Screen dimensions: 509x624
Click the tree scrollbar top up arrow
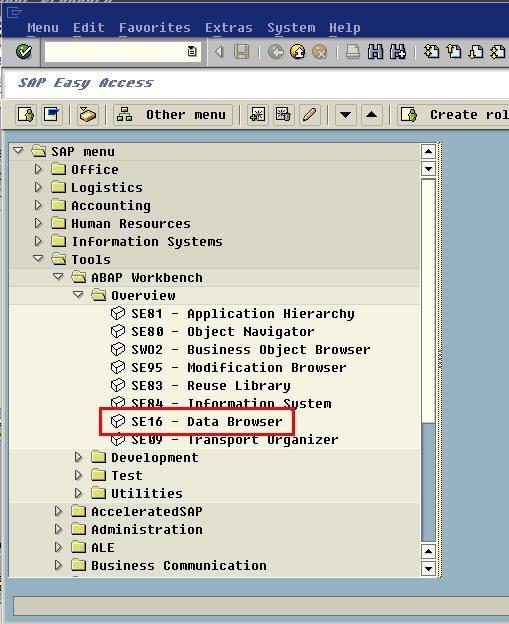(x=428, y=152)
